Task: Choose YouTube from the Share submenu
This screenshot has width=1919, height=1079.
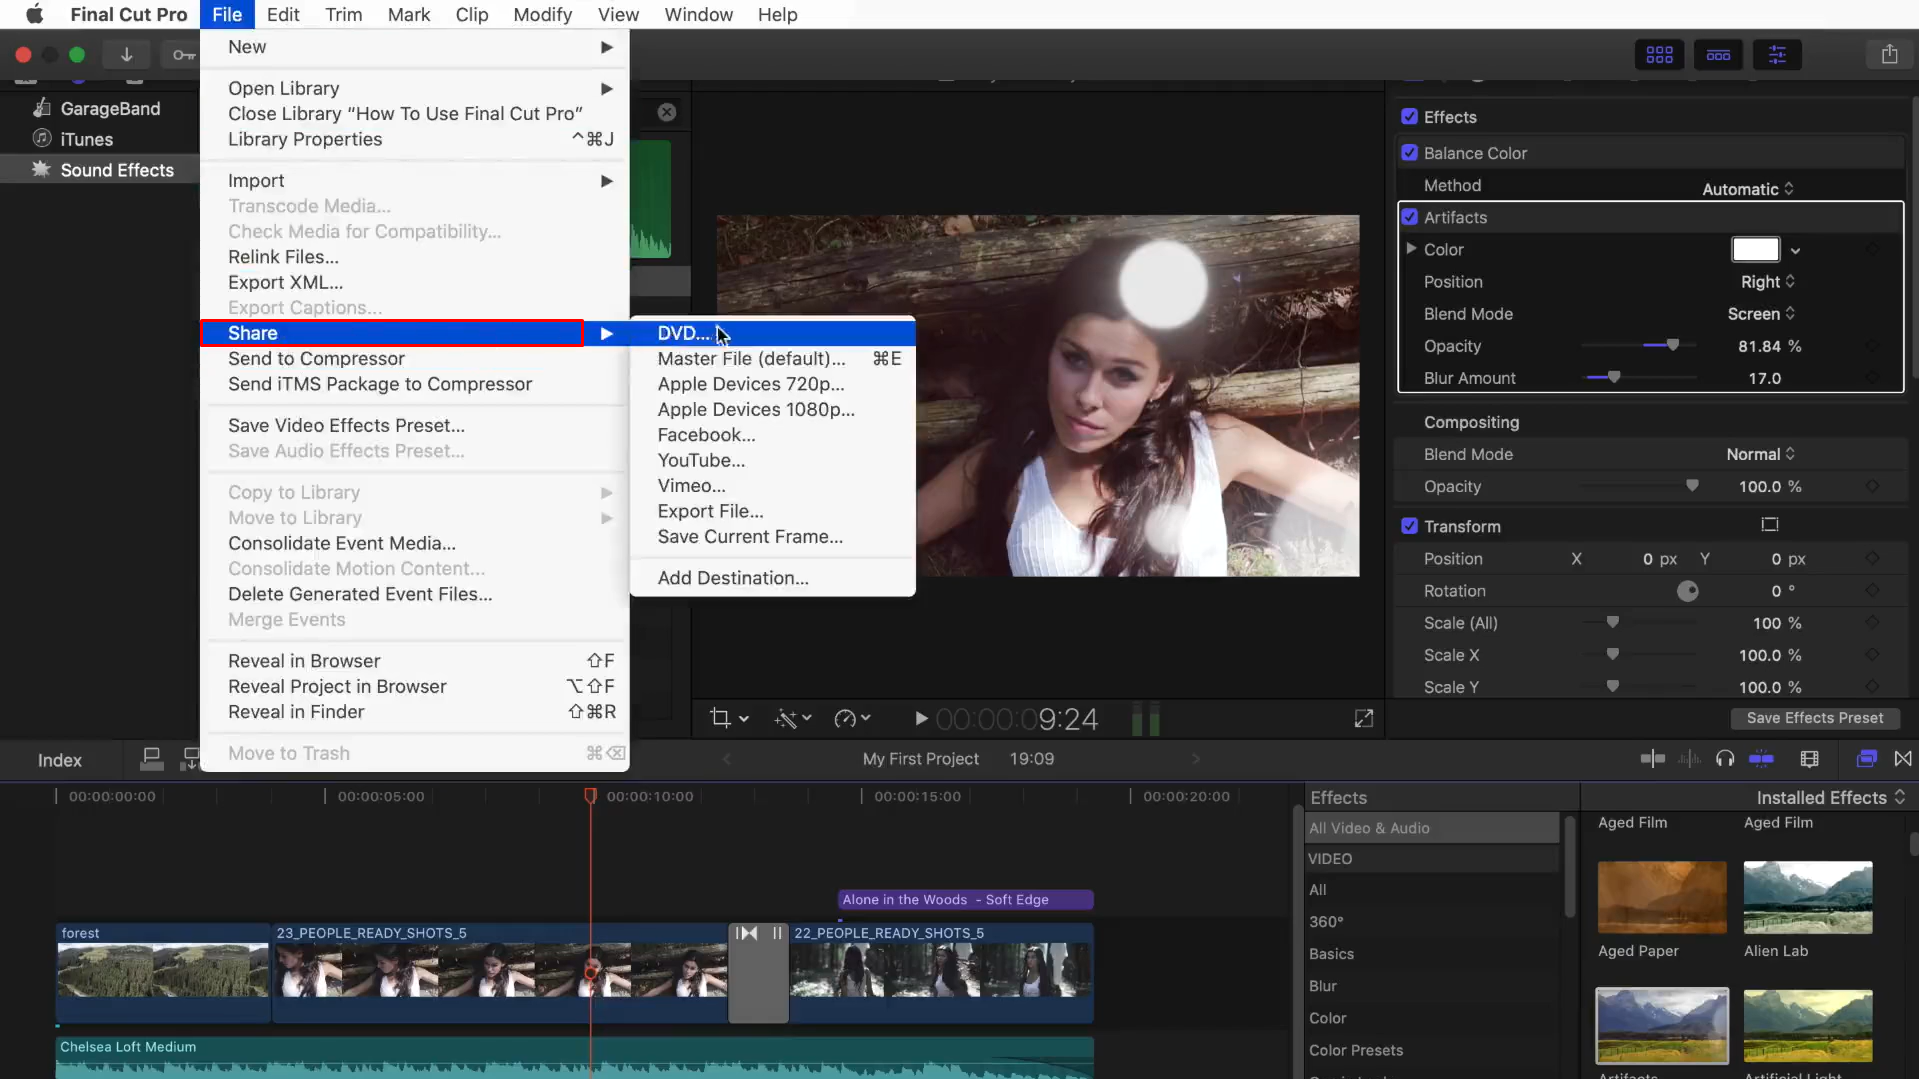Action: [x=701, y=460]
